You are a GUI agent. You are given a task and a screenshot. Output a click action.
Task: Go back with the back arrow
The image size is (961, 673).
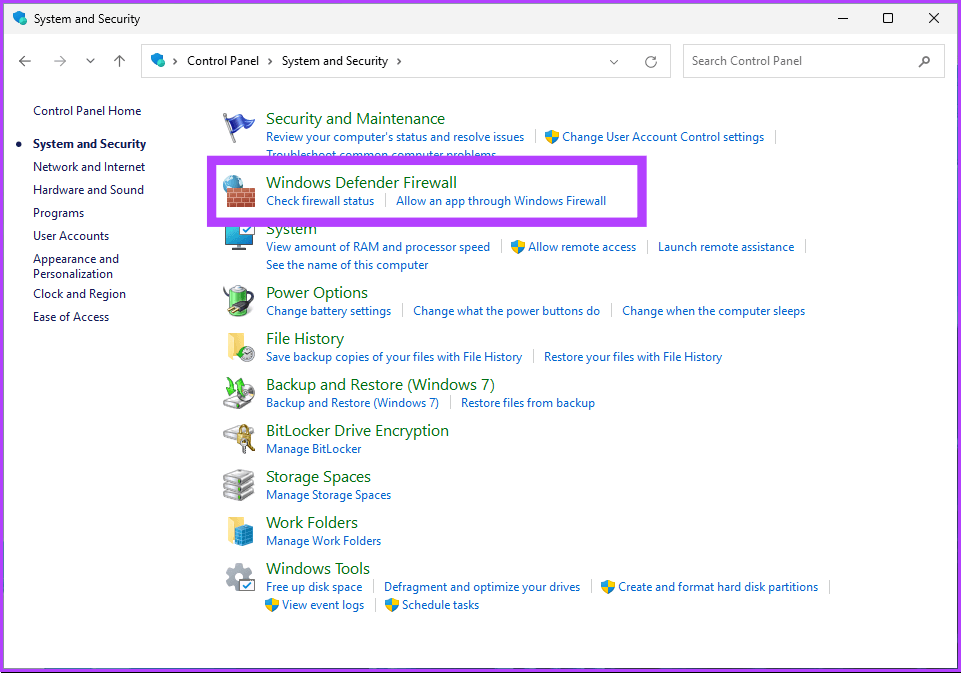25,61
